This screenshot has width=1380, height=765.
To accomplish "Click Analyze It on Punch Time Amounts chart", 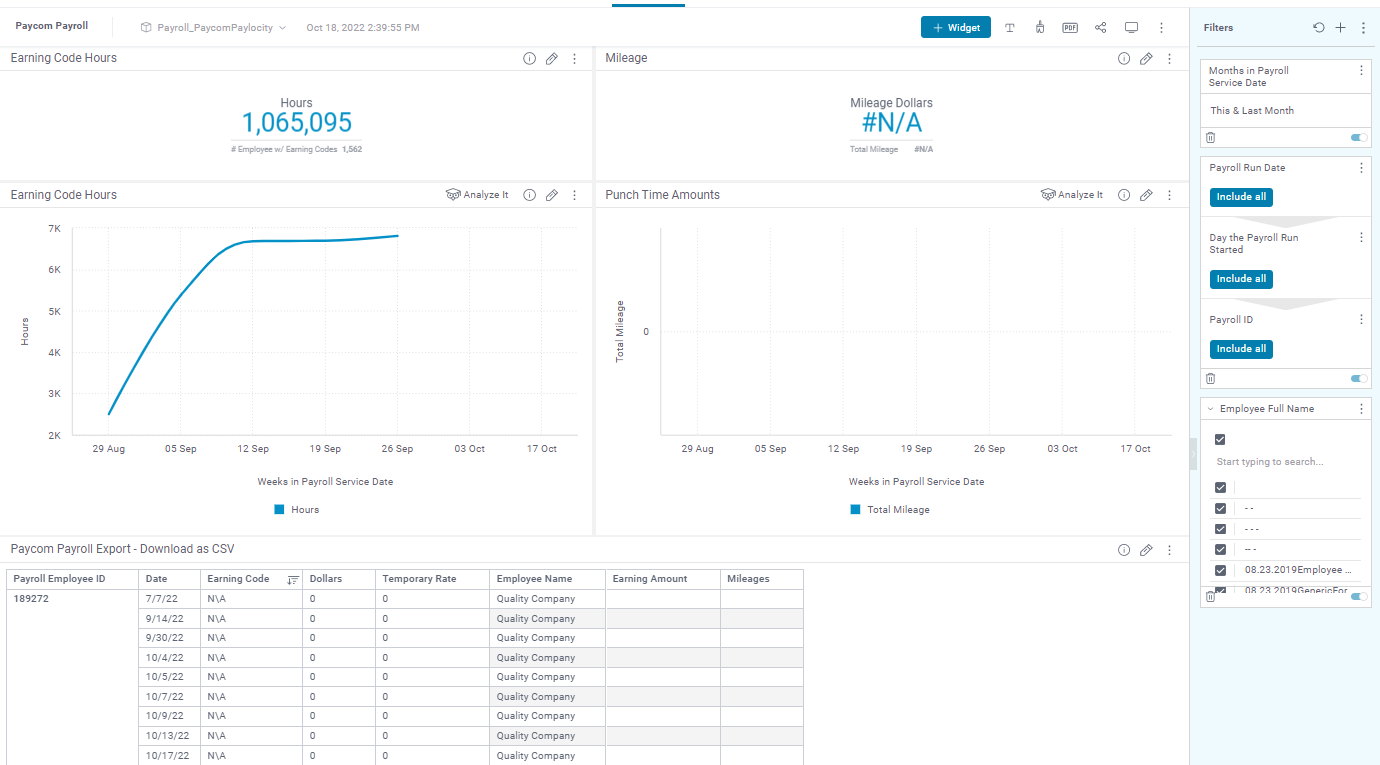I will (x=1072, y=195).
